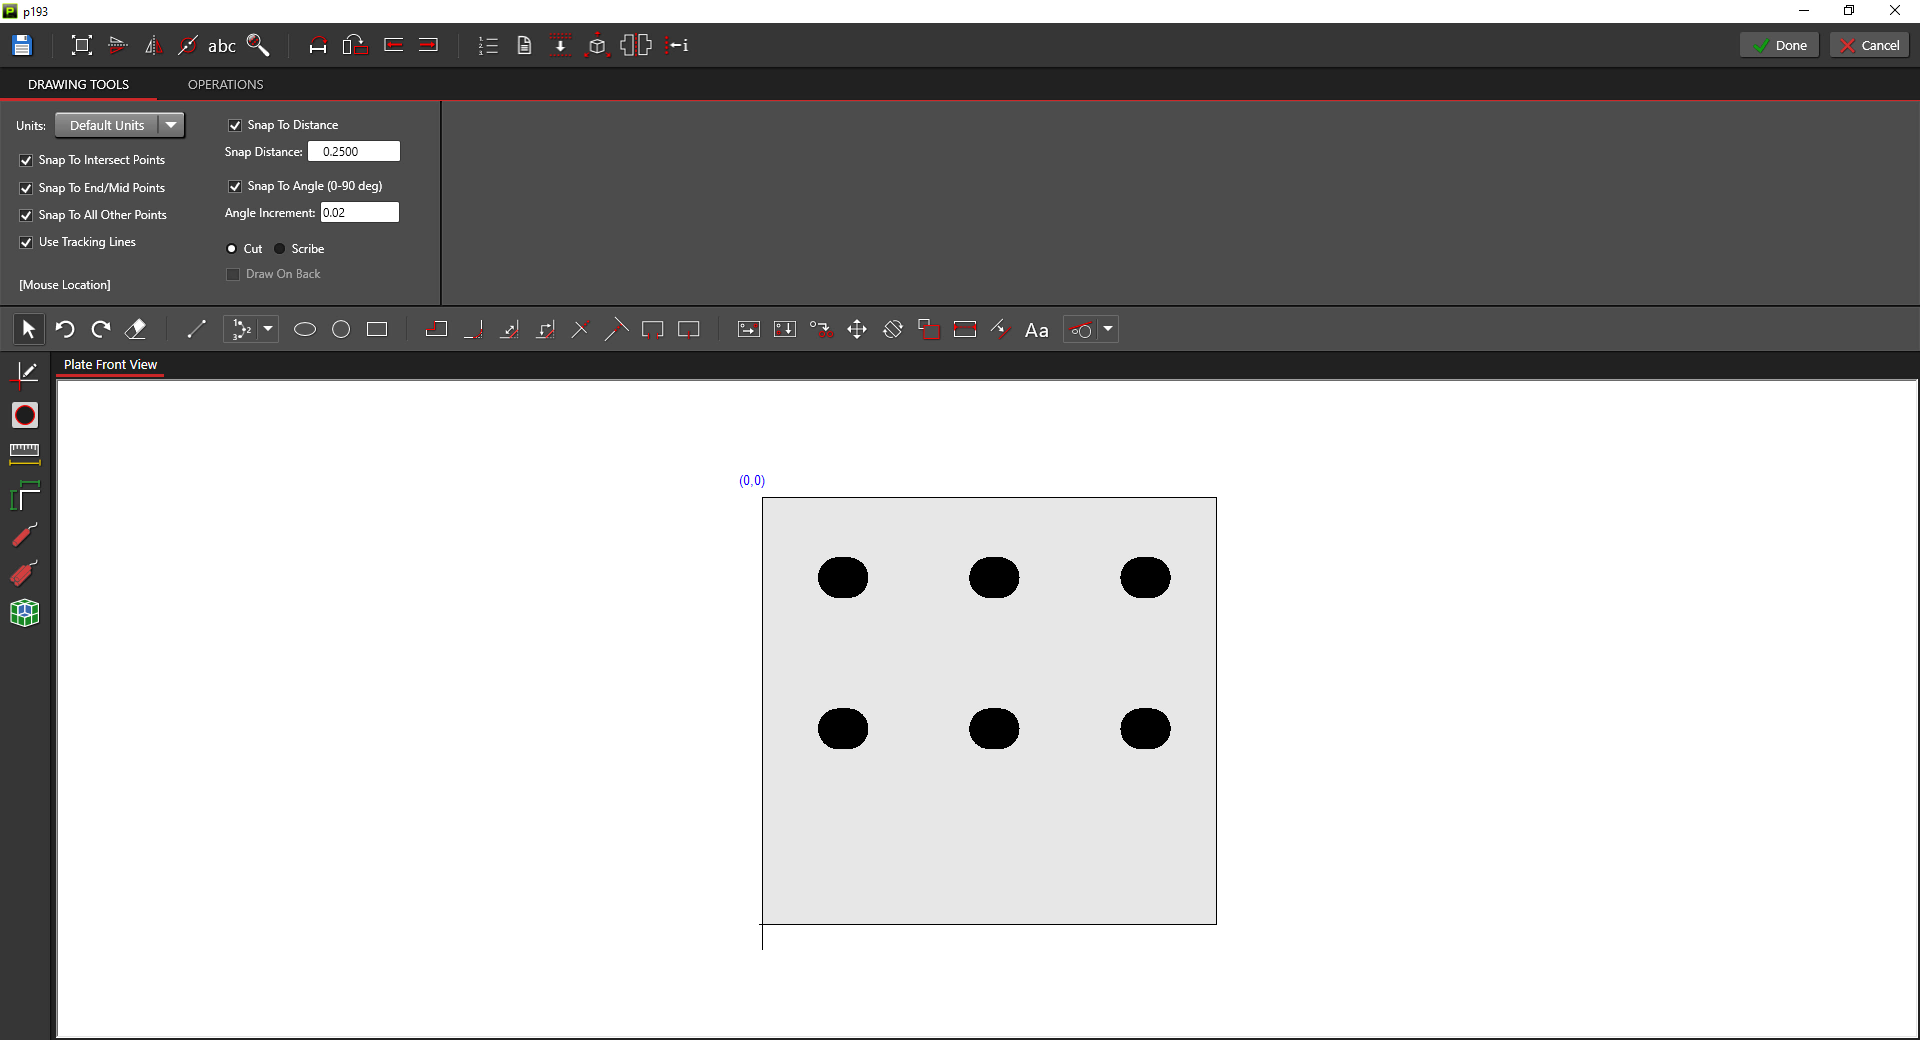Click the split plate icon in top toolbar
The image size is (1920, 1040).
point(636,45)
